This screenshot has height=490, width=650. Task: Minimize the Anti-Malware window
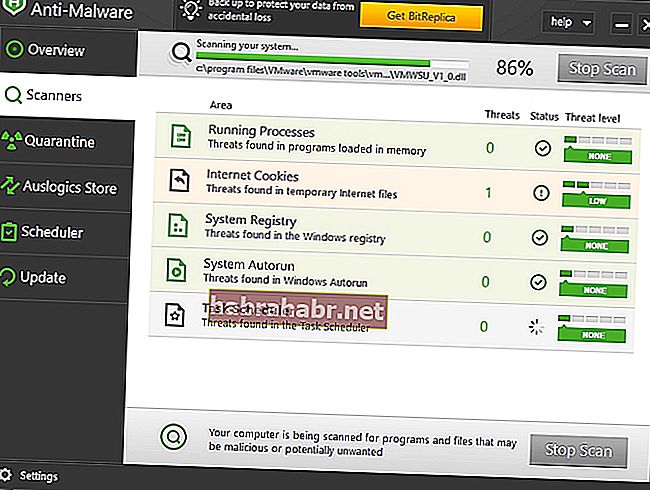pos(621,26)
